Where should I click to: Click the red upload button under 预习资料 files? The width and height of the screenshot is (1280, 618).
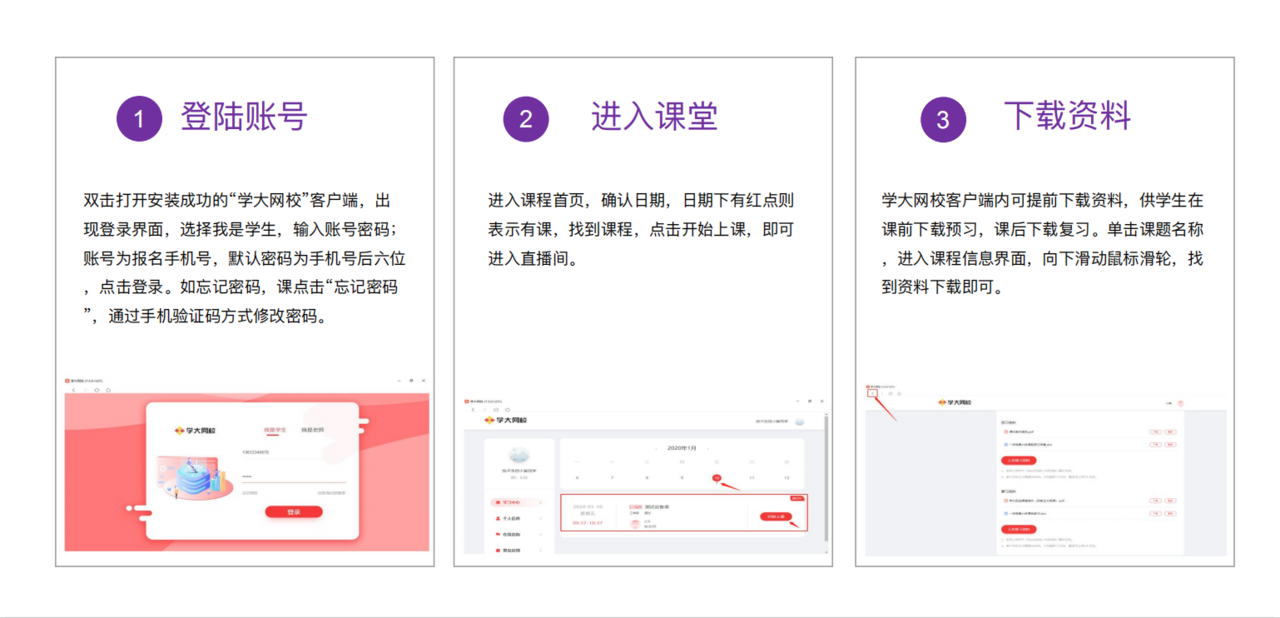(x=1018, y=460)
